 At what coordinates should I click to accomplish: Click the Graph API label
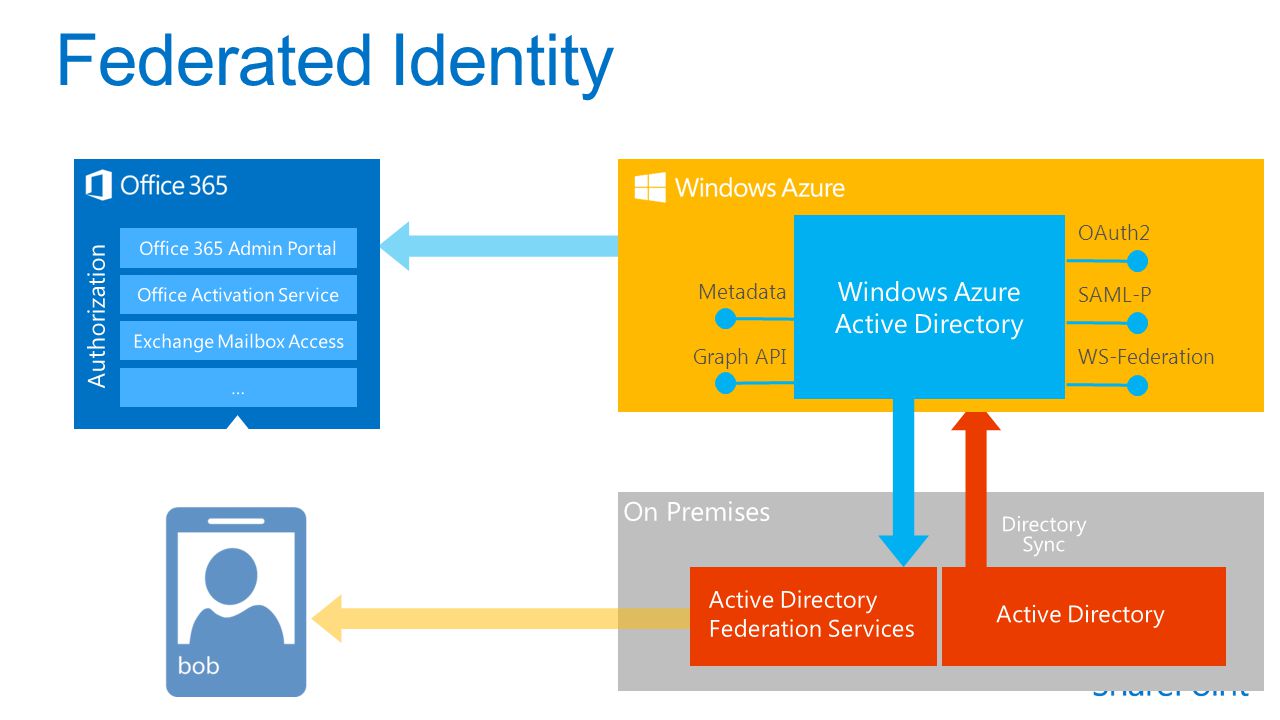[x=740, y=356]
